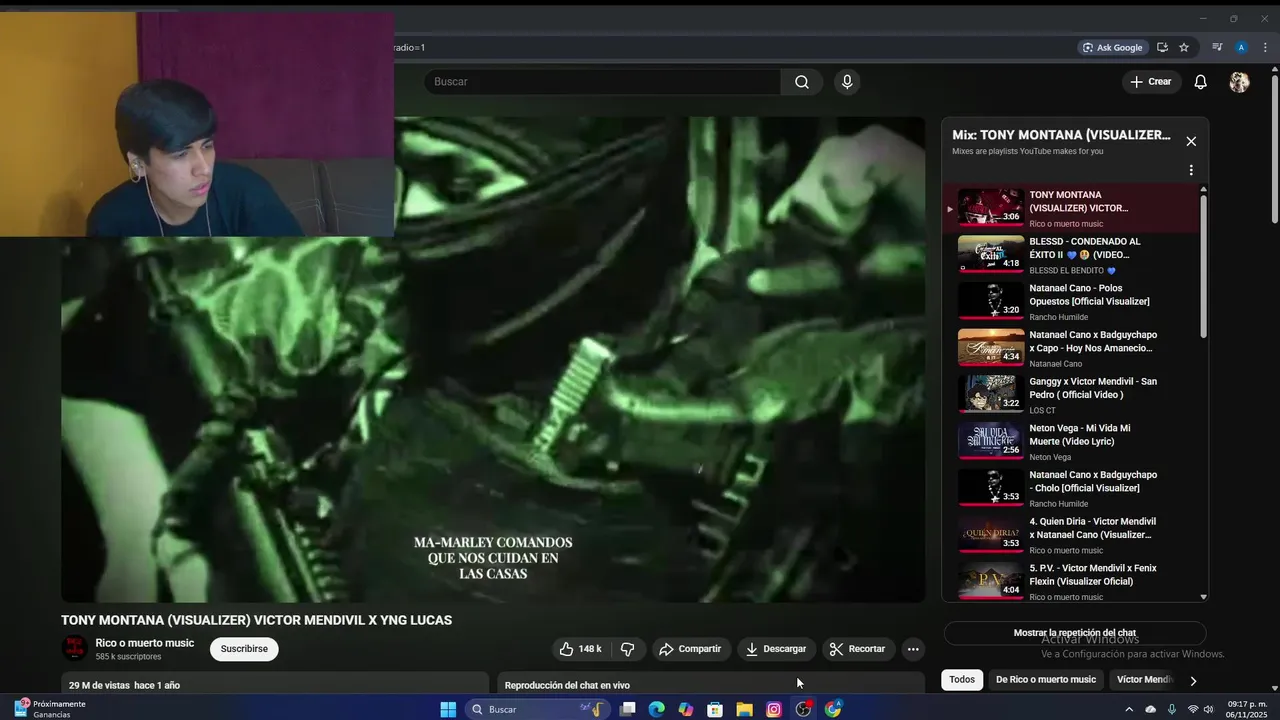Click the Descargar download button
The height and width of the screenshot is (720, 1280).
click(x=776, y=649)
